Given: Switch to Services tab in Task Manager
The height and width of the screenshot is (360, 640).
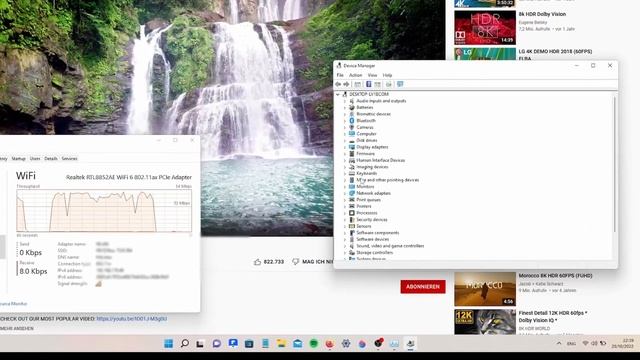Looking at the screenshot, I should click(69, 158).
